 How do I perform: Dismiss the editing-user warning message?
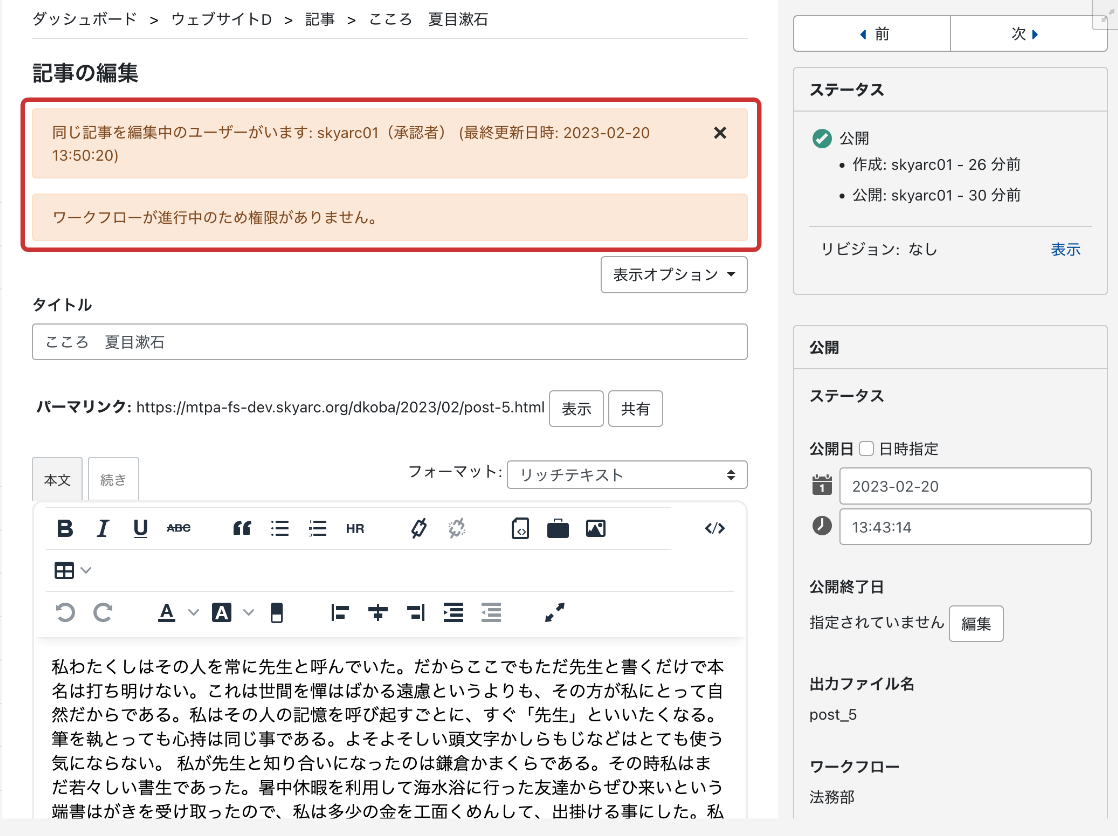click(720, 133)
